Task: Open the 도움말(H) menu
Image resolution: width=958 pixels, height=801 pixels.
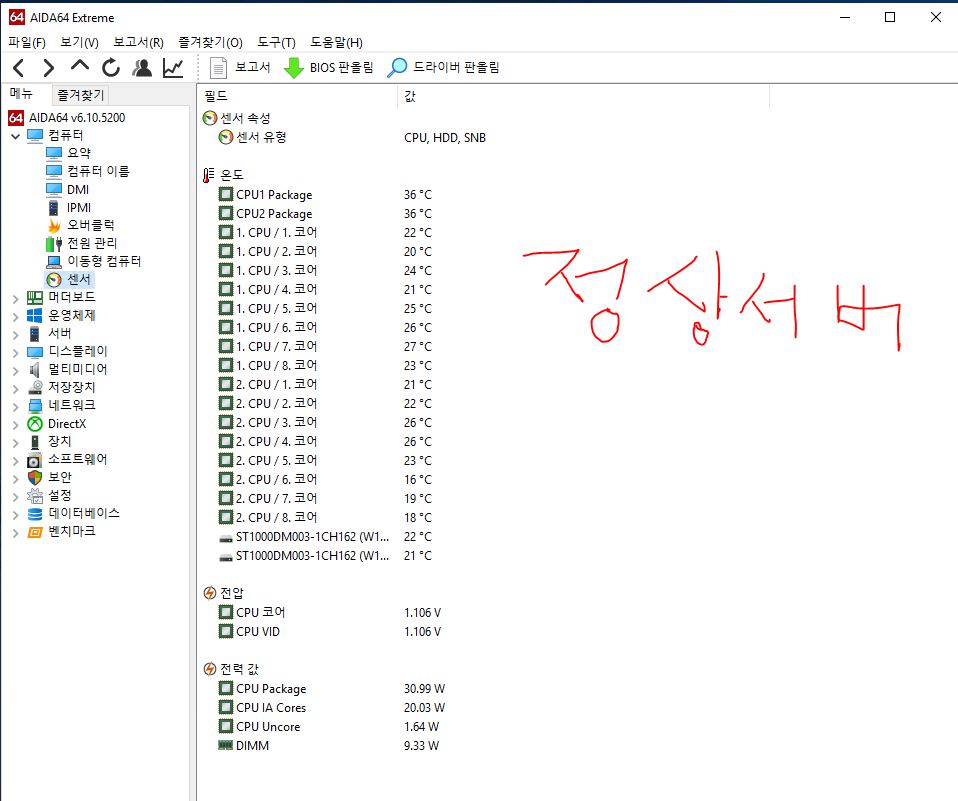Action: click(336, 42)
